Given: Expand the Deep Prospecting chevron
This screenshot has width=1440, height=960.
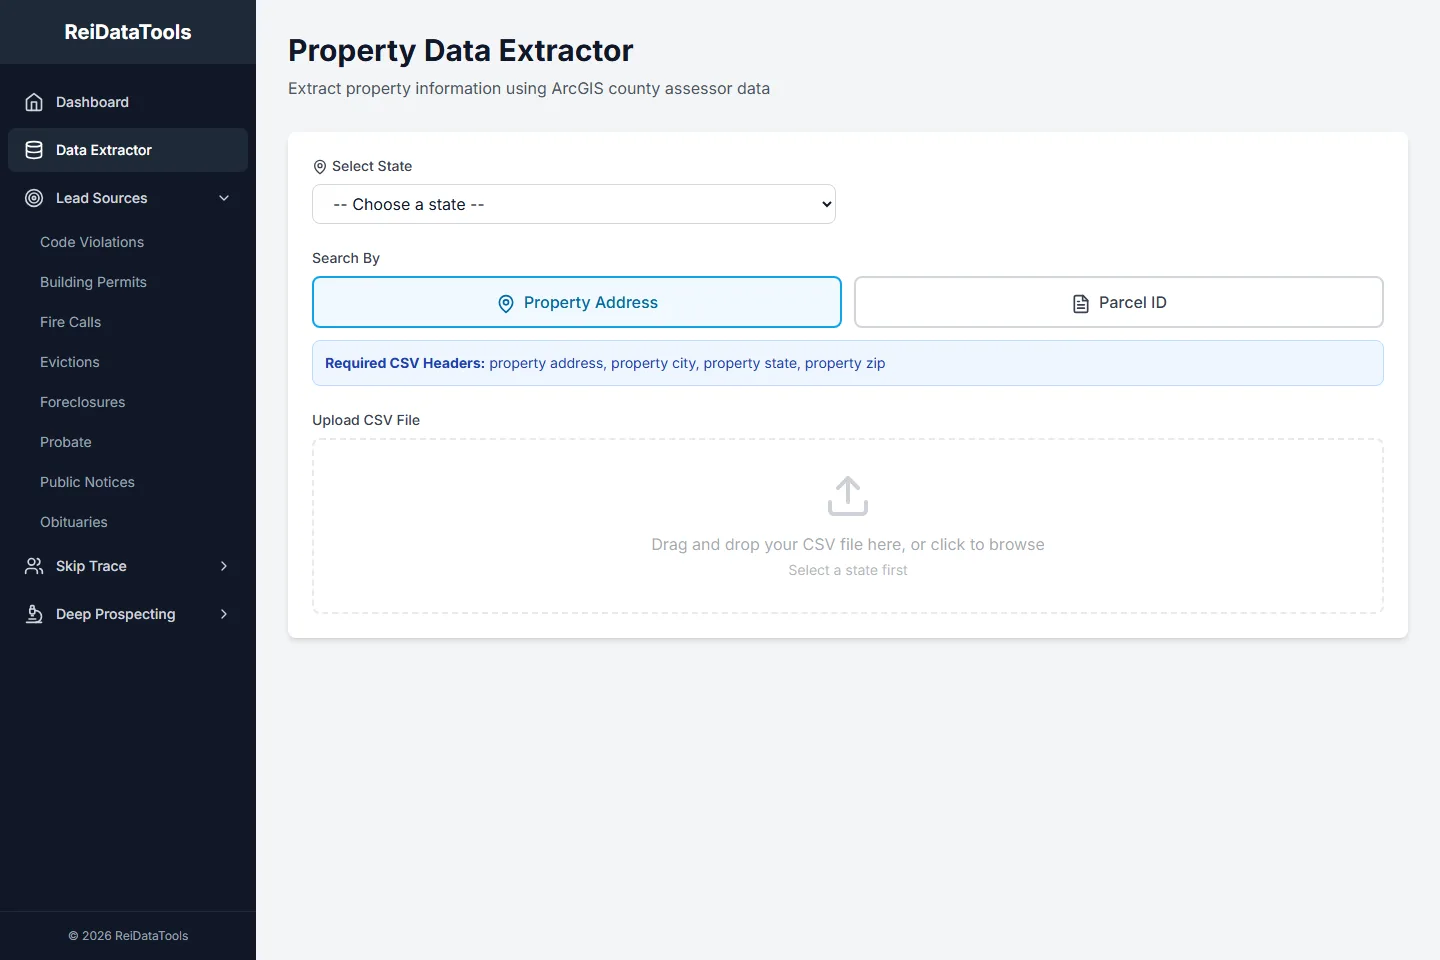Looking at the screenshot, I should pyautogui.click(x=224, y=614).
